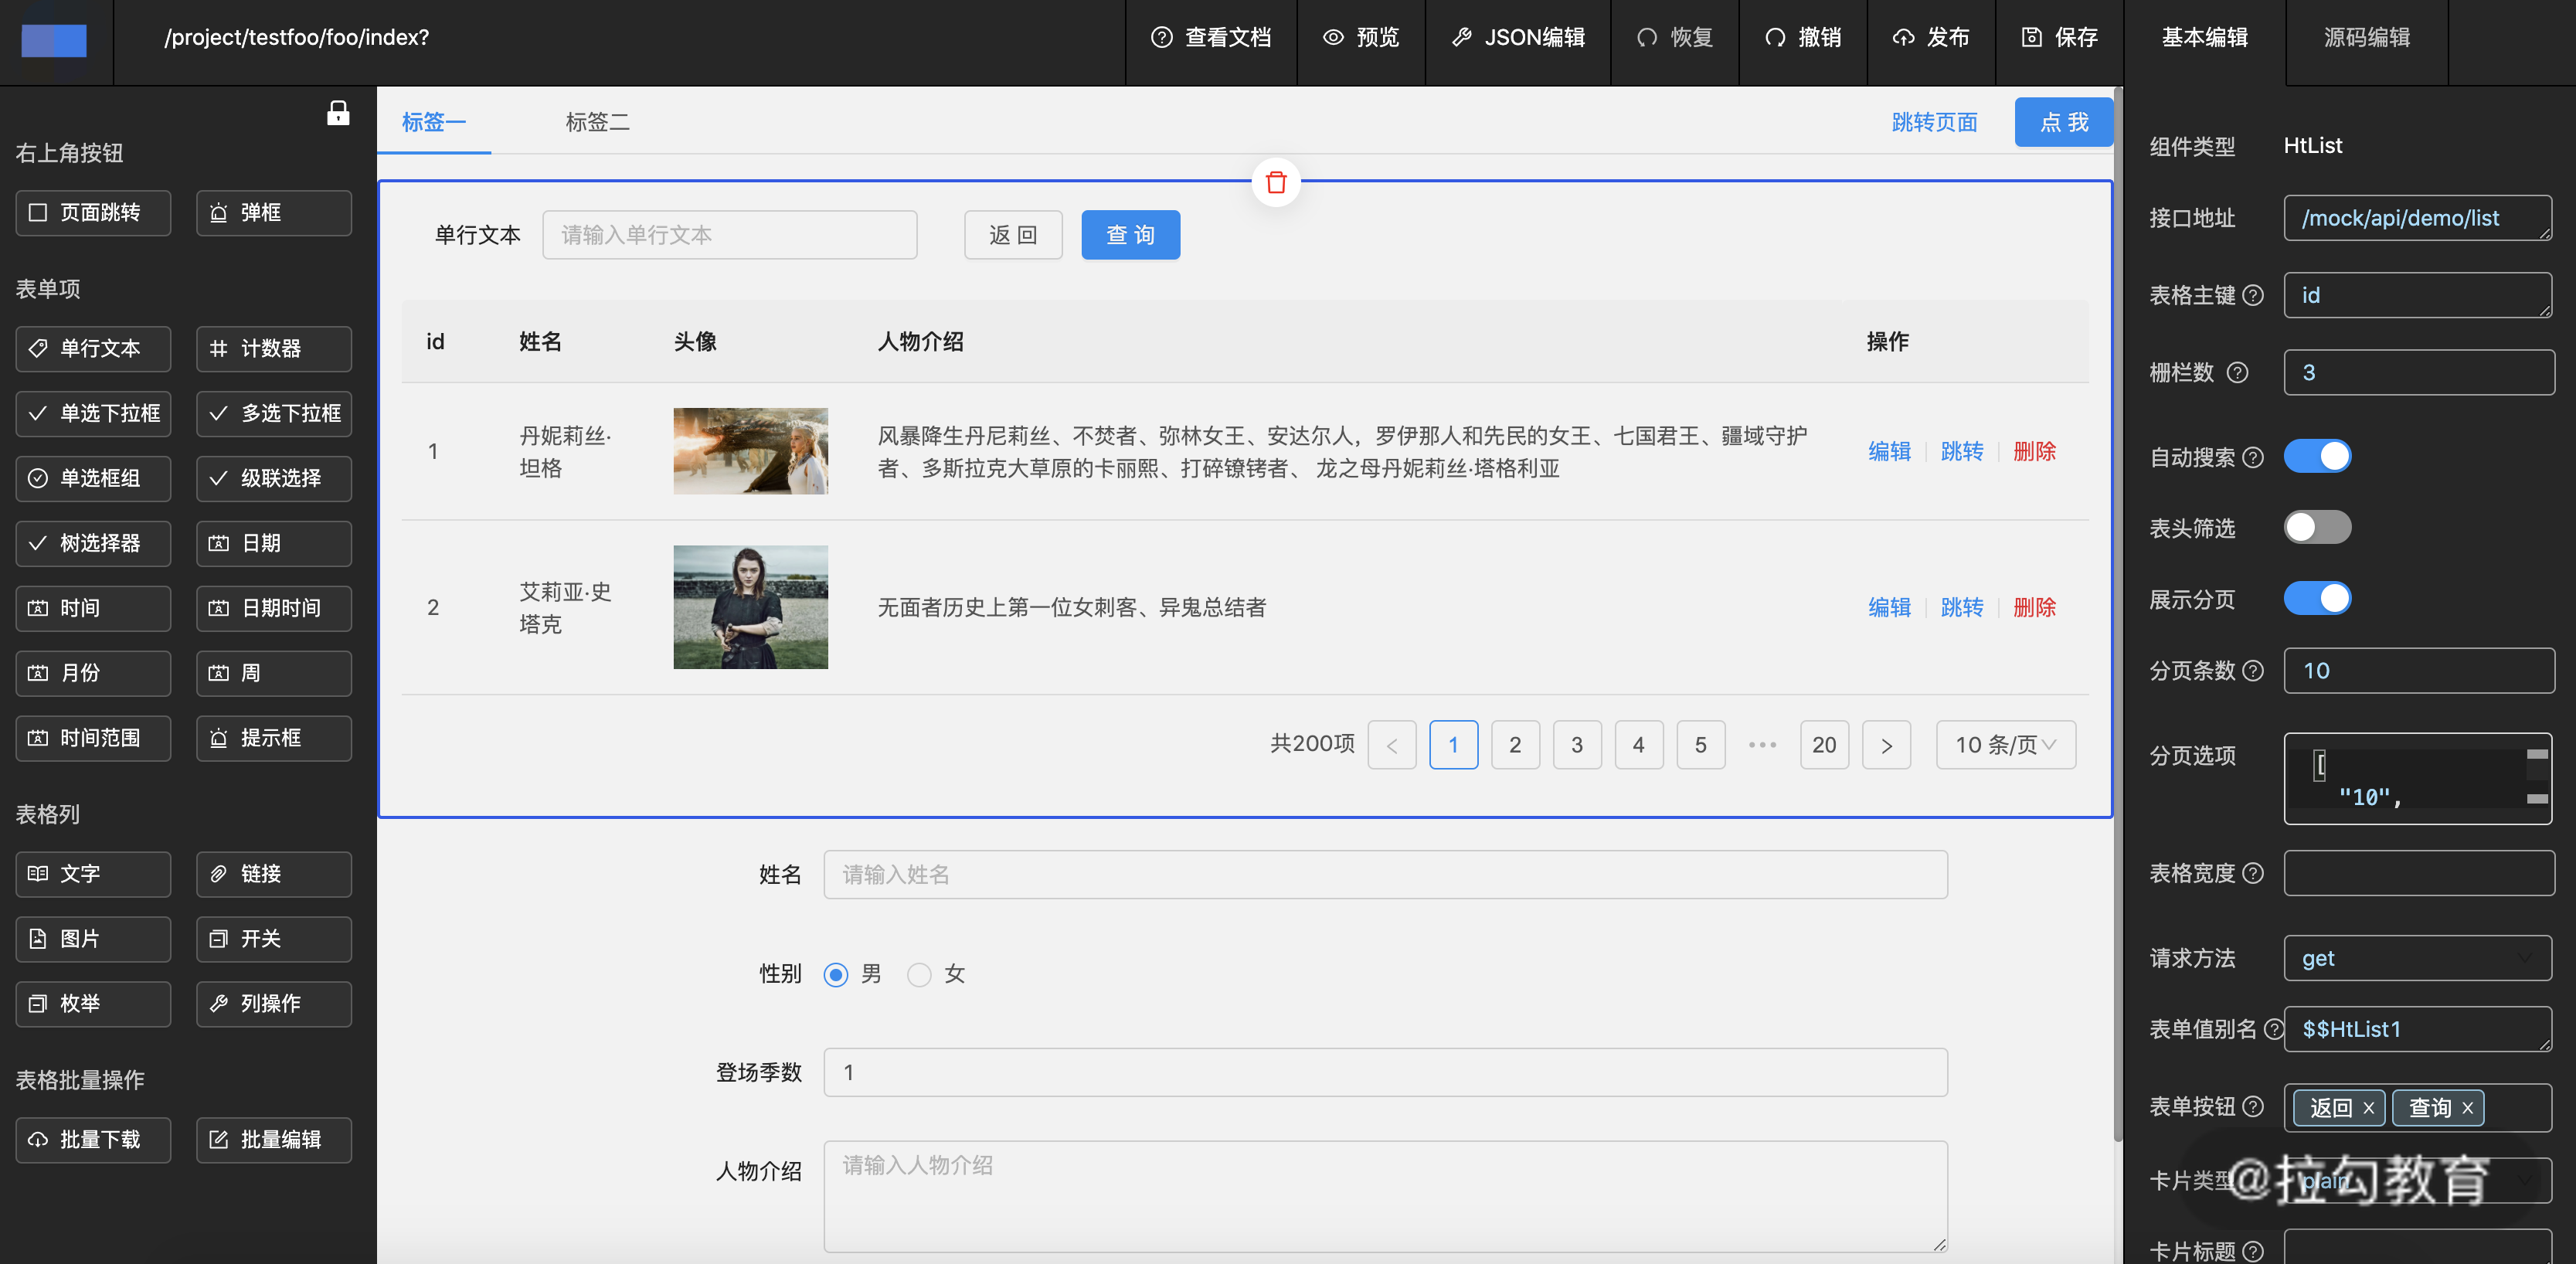Toggle the 自动搜索 switch off

tap(2317, 456)
